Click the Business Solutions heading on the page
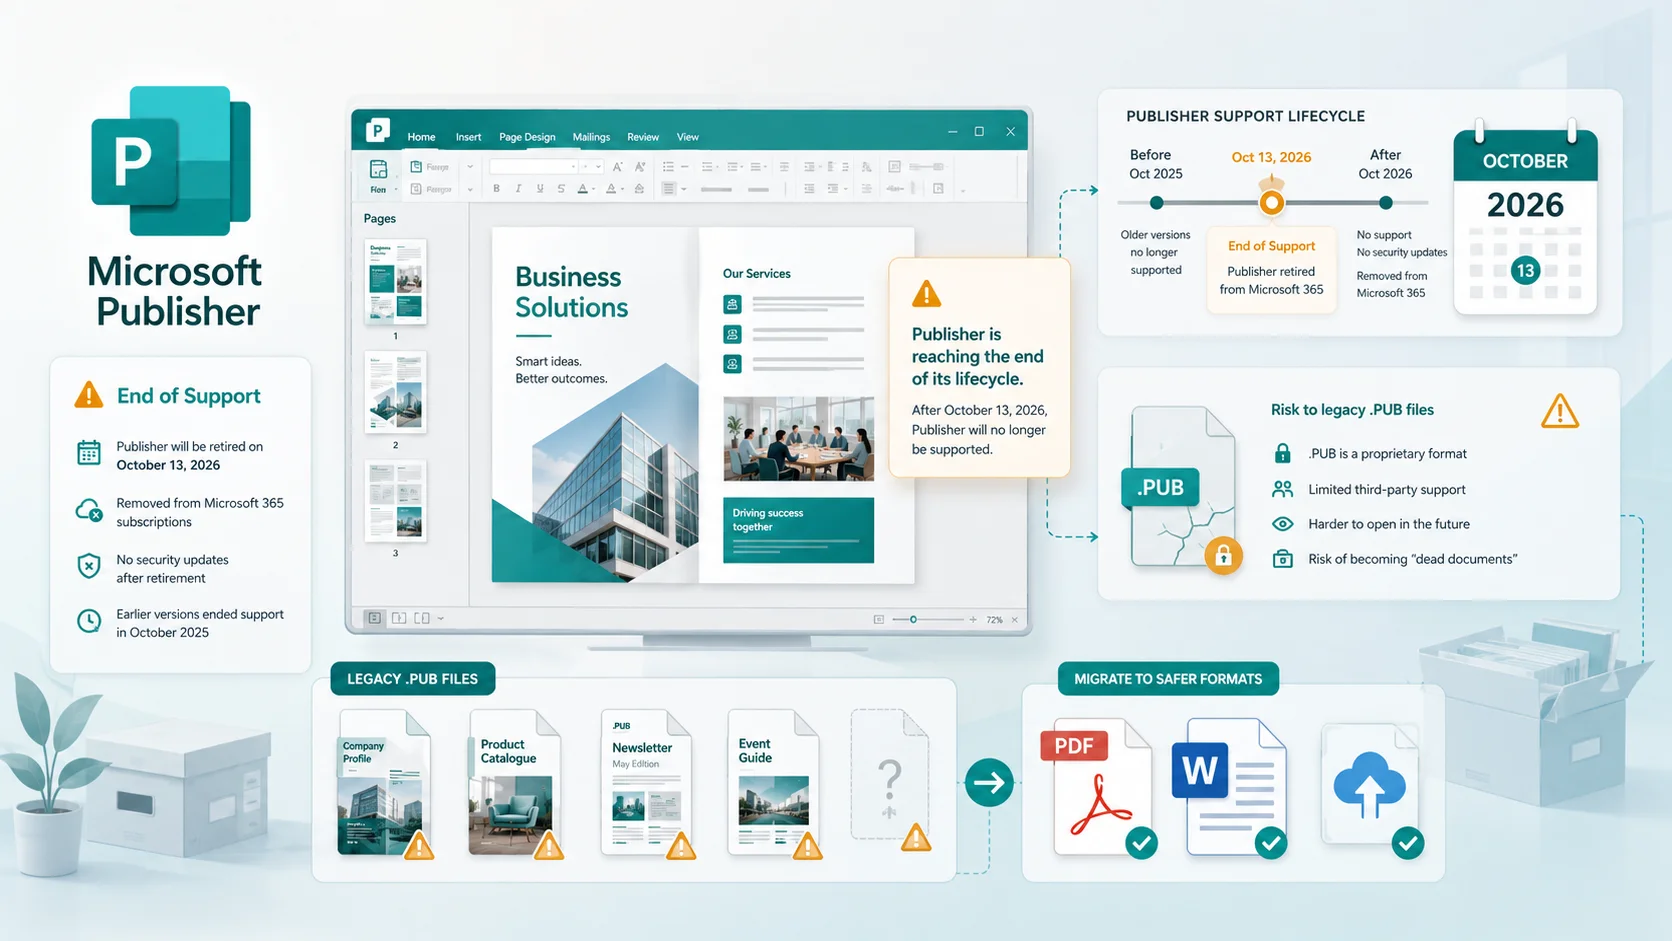Image resolution: width=1672 pixels, height=941 pixels. pos(571,292)
